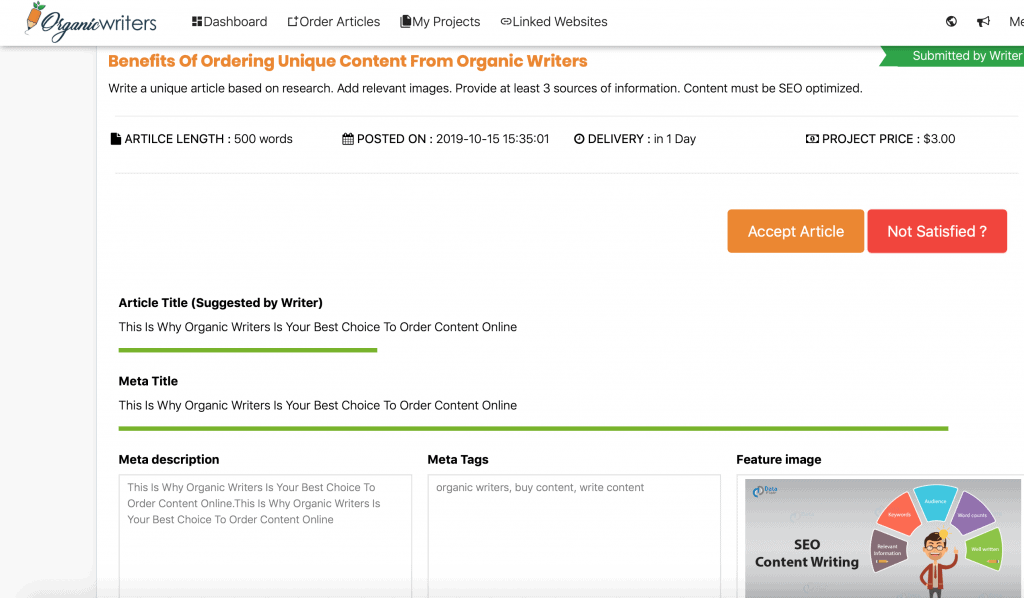Click the green Article Title progress bar
This screenshot has width=1024, height=598.
click(x=248, y=351)
